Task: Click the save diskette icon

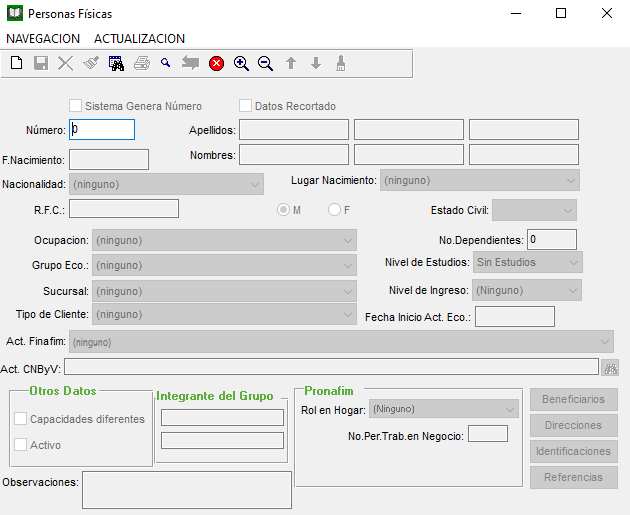Action: [x=41, y=63]
